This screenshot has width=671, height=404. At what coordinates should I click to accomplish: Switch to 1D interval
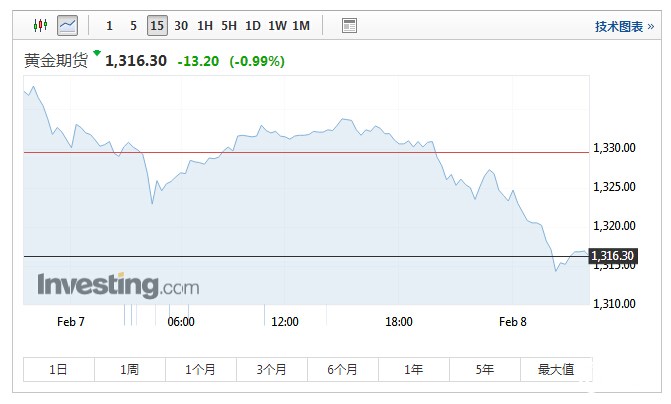pyautogui.click(x=253, y=25)
